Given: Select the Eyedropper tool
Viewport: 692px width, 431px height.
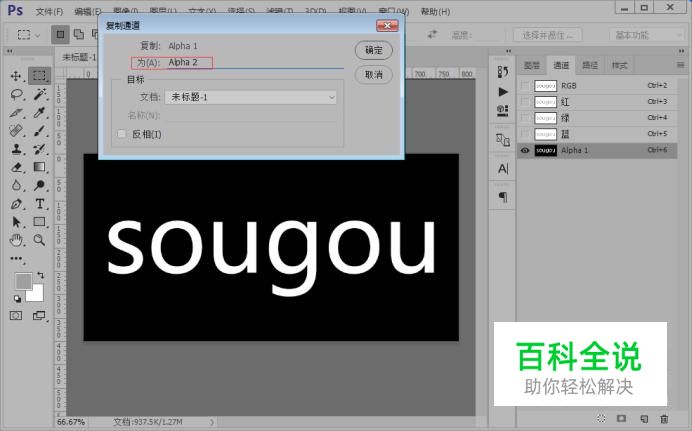Looking at the screenshot, I should pyautogui.click(x=39, y=112).
